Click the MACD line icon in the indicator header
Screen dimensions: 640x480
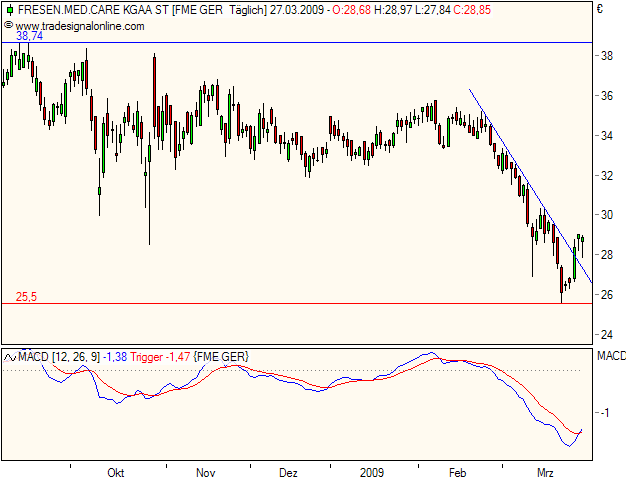9,357
